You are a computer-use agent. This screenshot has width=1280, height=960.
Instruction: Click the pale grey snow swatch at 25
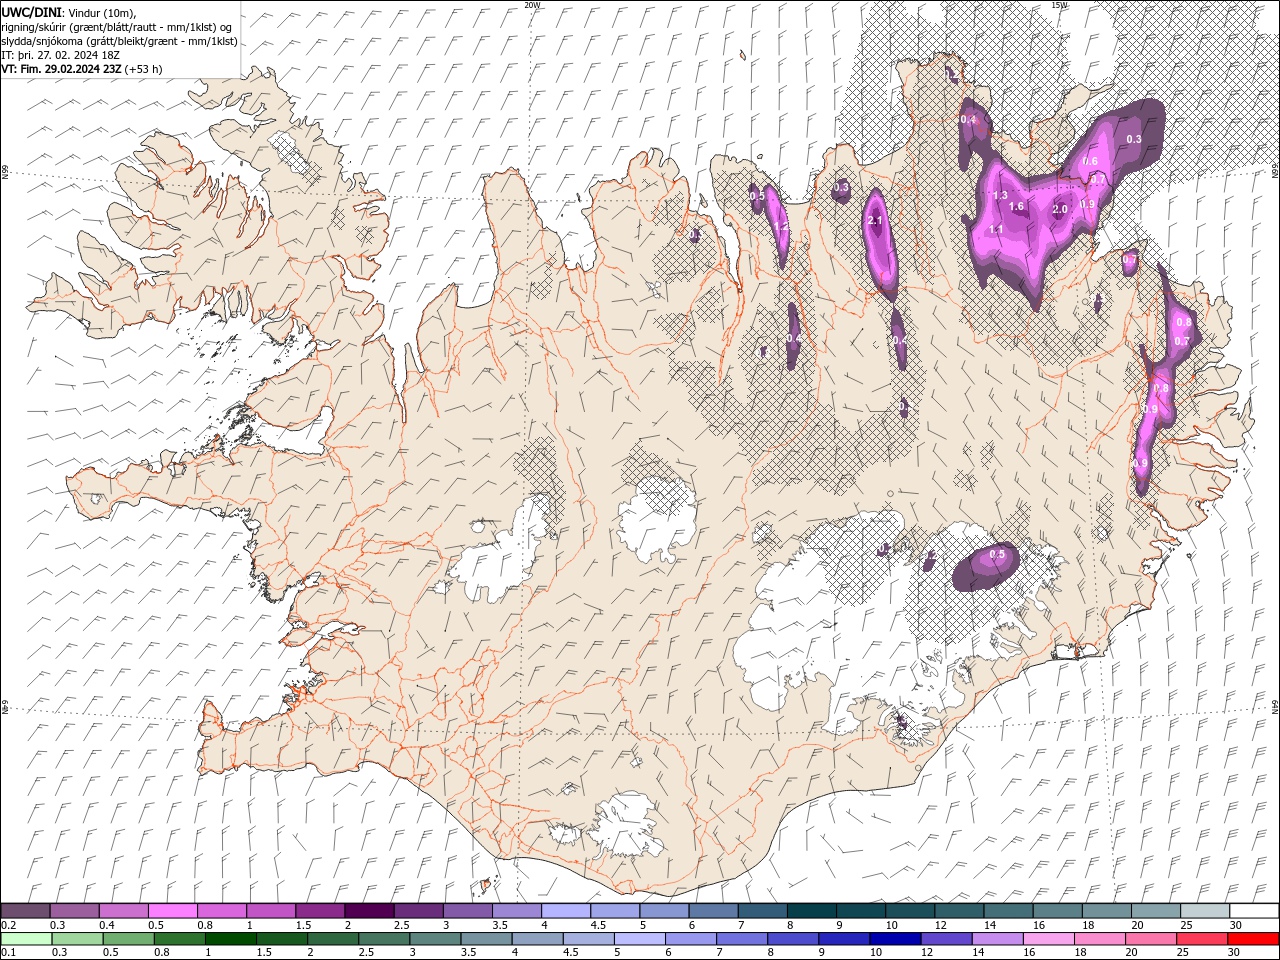(x=1204, y=910)
